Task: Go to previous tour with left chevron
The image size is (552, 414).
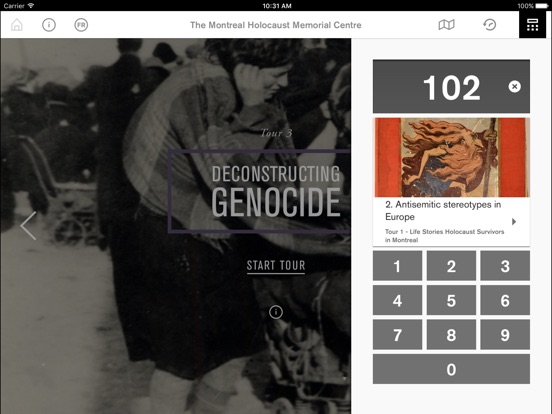Action: click(29, 226)
